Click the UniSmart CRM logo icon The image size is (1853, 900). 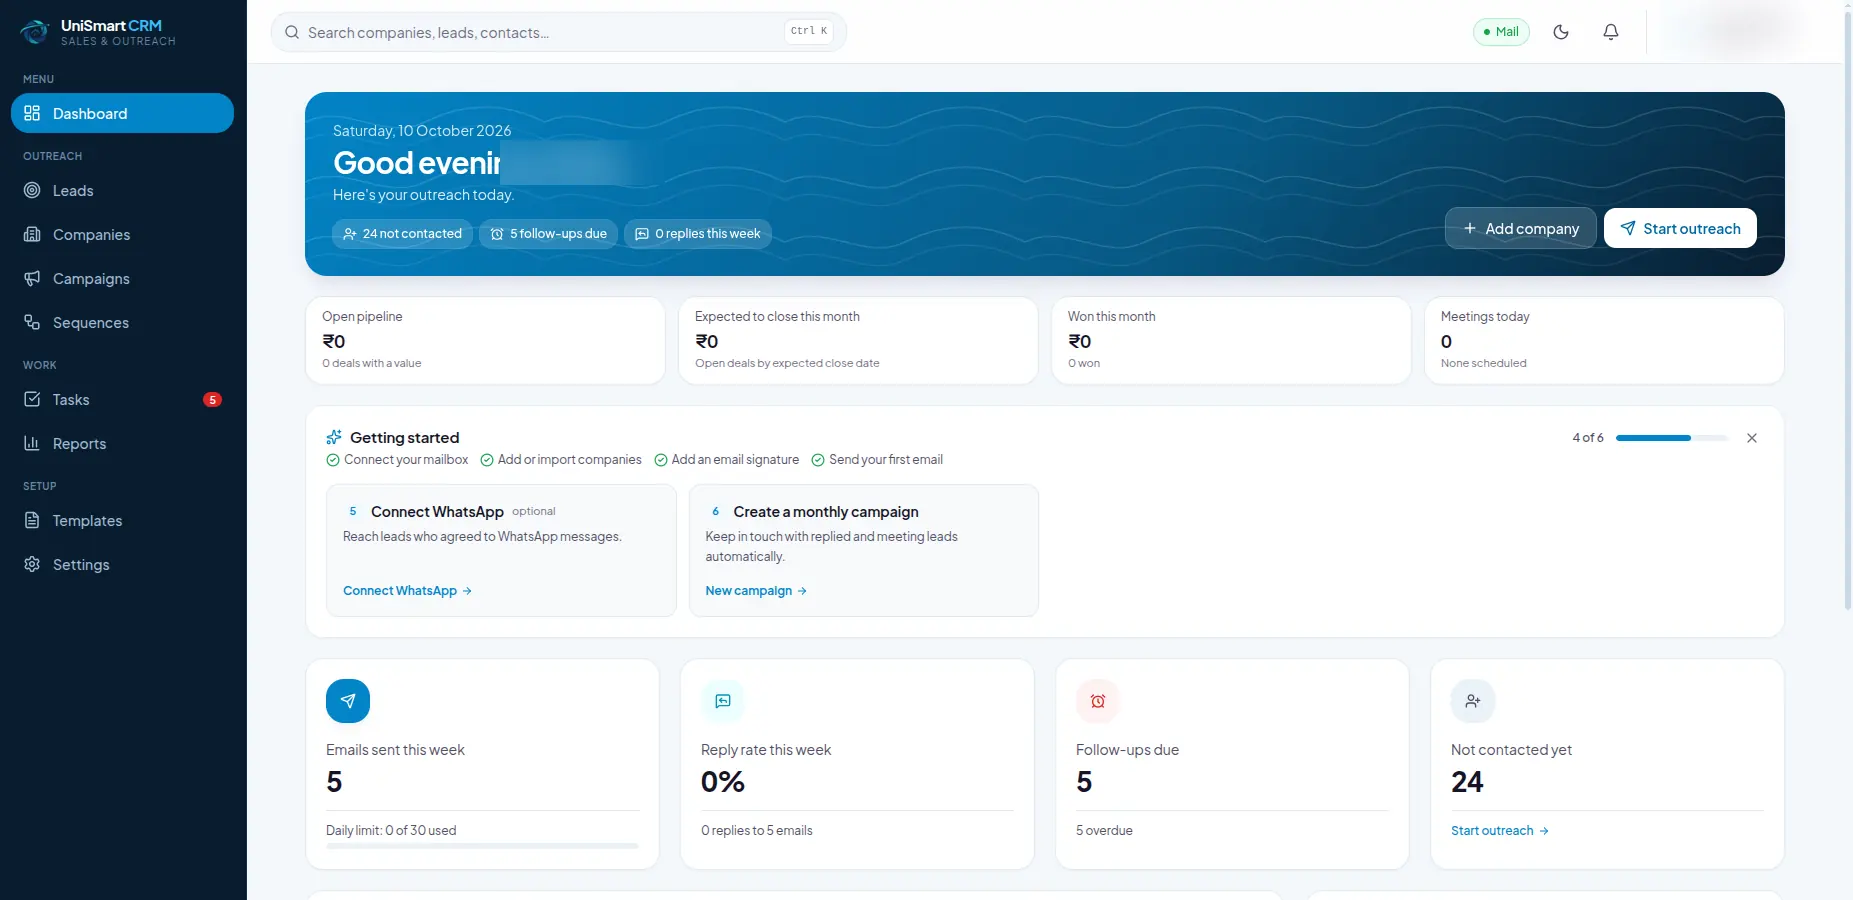(35, 32)
